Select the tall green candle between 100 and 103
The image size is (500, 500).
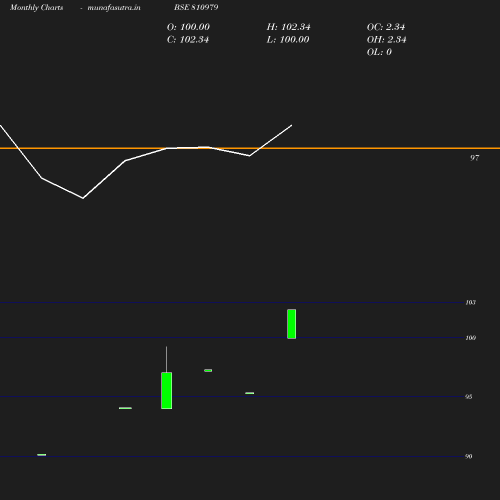292,324
